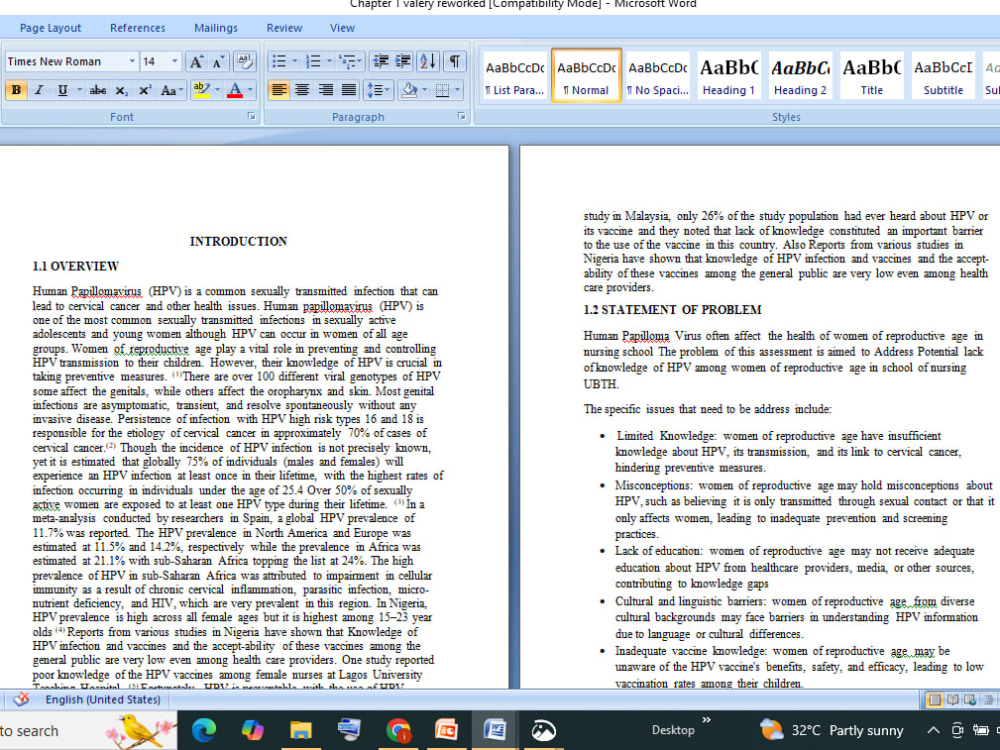Apply the List Paragraph style
The image size is (1000, 750).
(x=515, y=76)
